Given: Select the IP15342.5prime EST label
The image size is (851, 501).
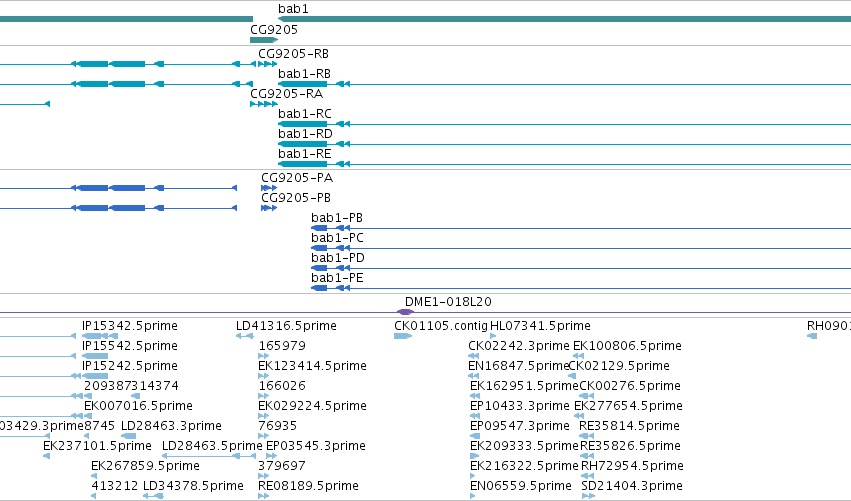Looking at the screenshot, I should click(130, 326).
